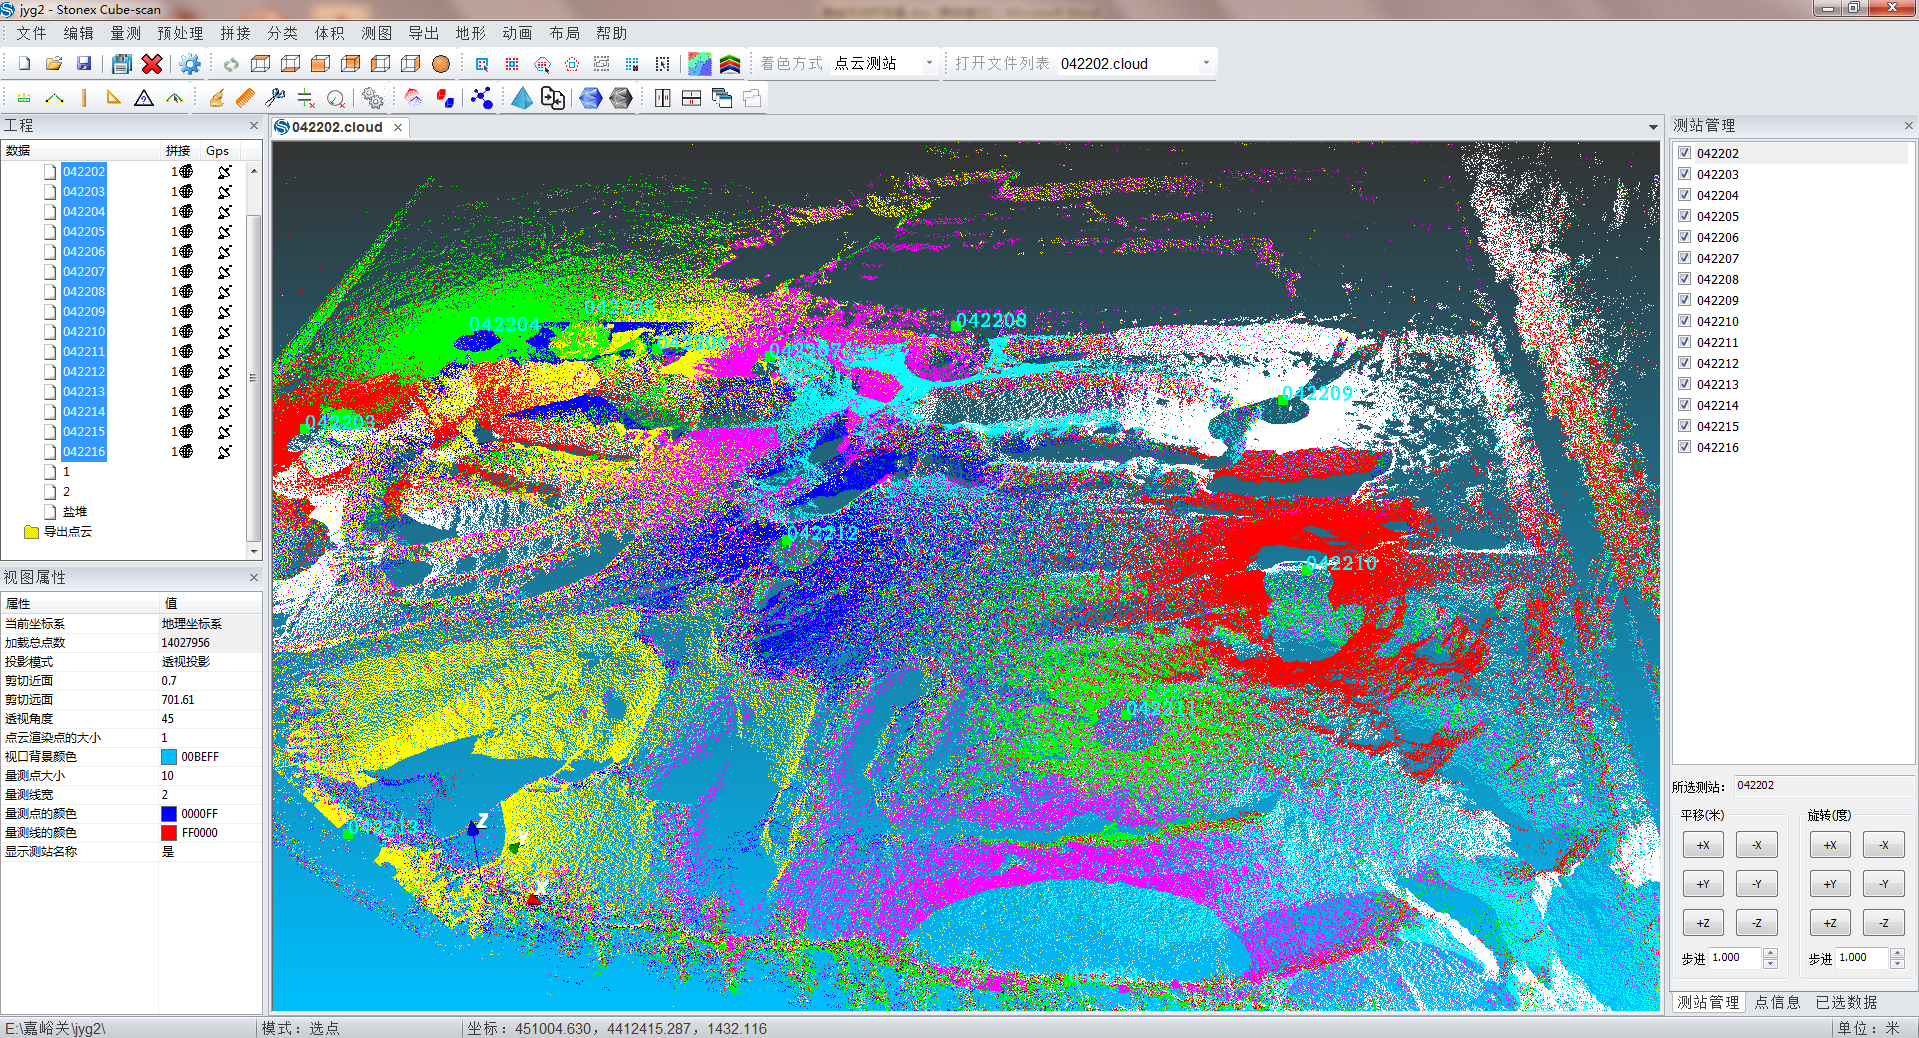
Task: Click the blue node network icon
Action: 482,98
